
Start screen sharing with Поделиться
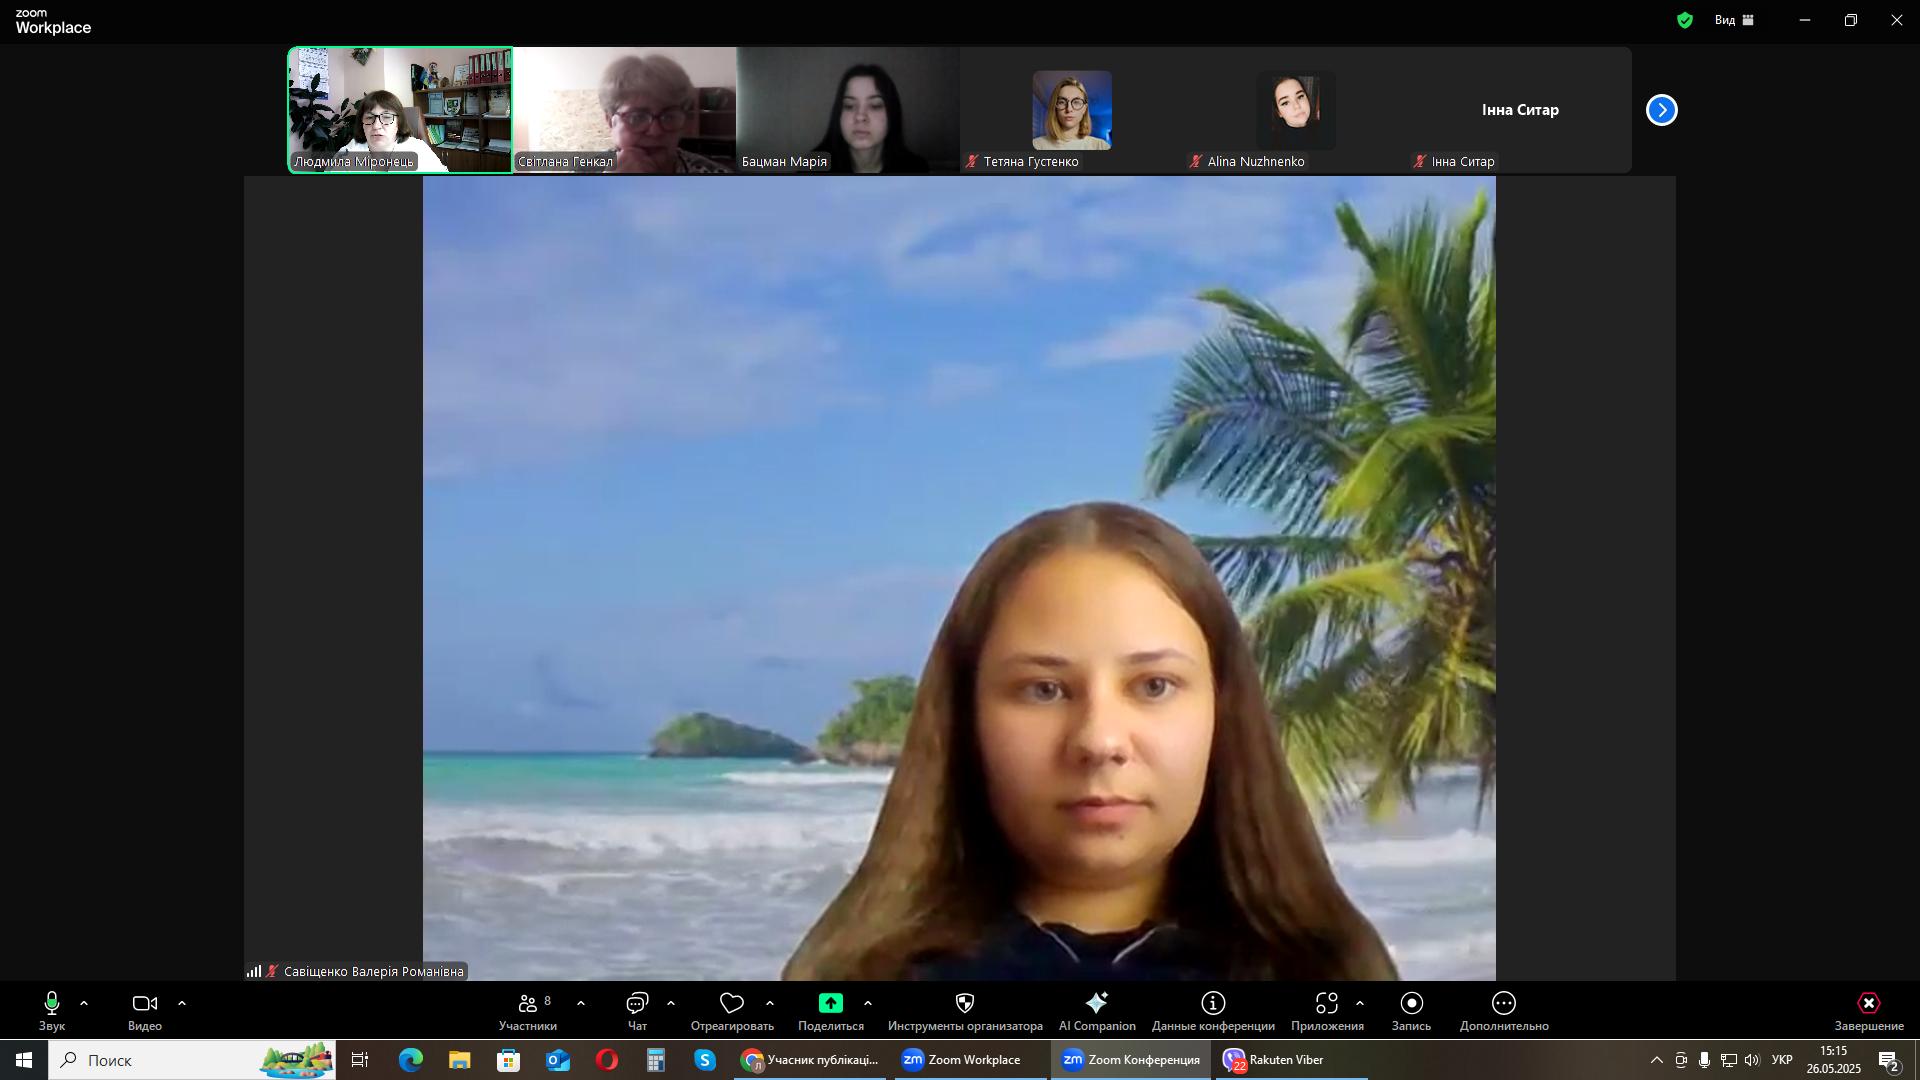831,1011
